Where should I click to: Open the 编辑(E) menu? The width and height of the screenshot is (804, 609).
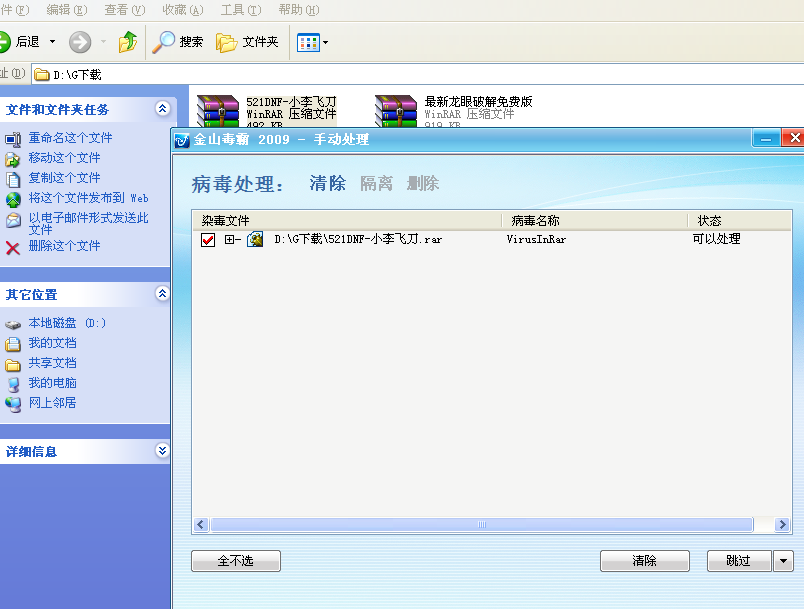coord(67,10)
